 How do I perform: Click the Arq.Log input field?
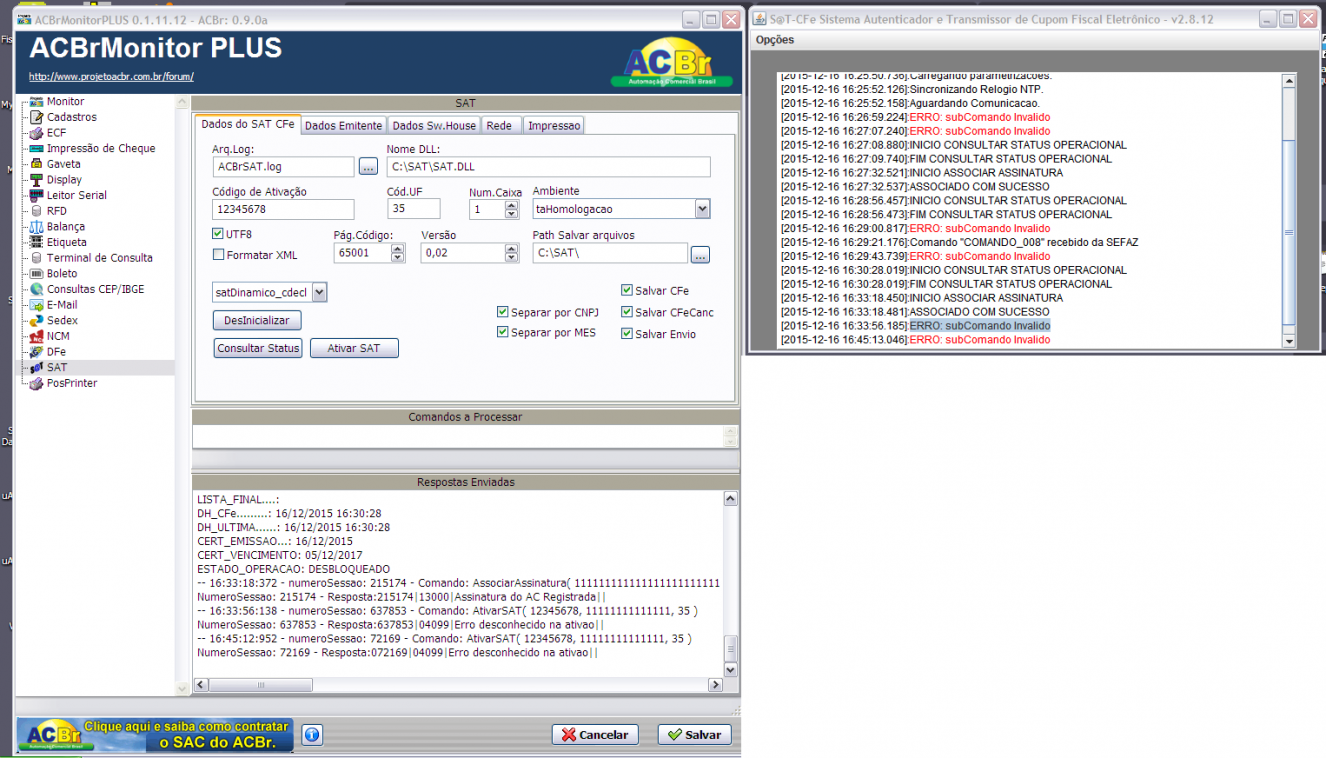click(x=283, y=167)
